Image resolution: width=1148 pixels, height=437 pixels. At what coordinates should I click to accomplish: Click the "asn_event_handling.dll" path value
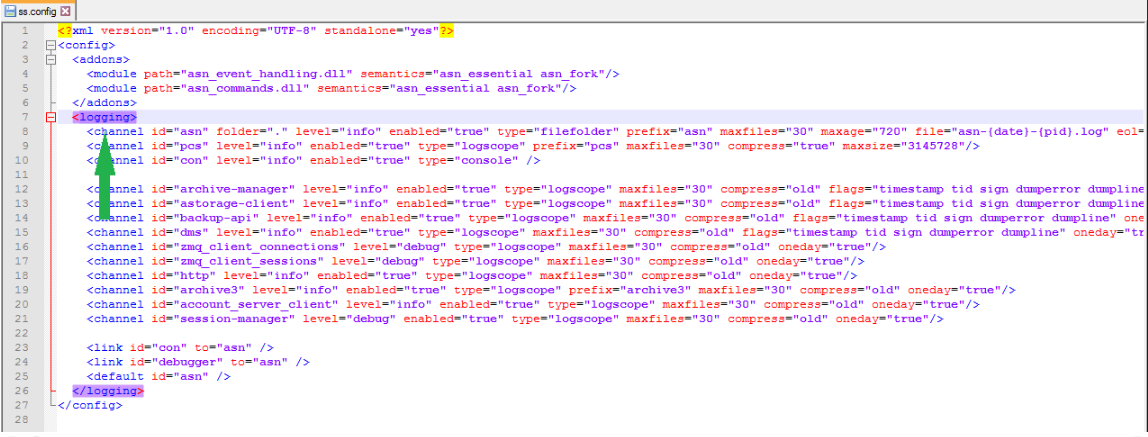264,74
